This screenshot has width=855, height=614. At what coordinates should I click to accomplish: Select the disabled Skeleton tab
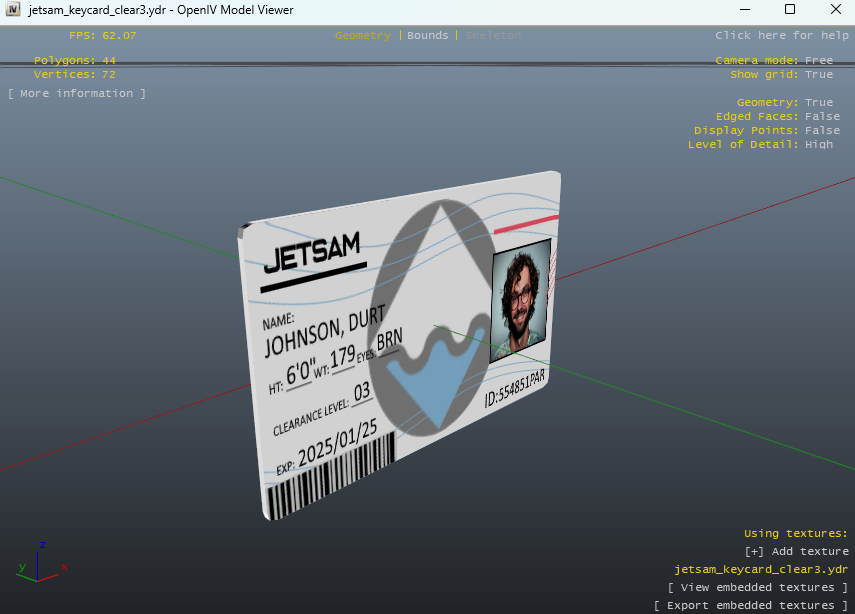tap(493, 35)
